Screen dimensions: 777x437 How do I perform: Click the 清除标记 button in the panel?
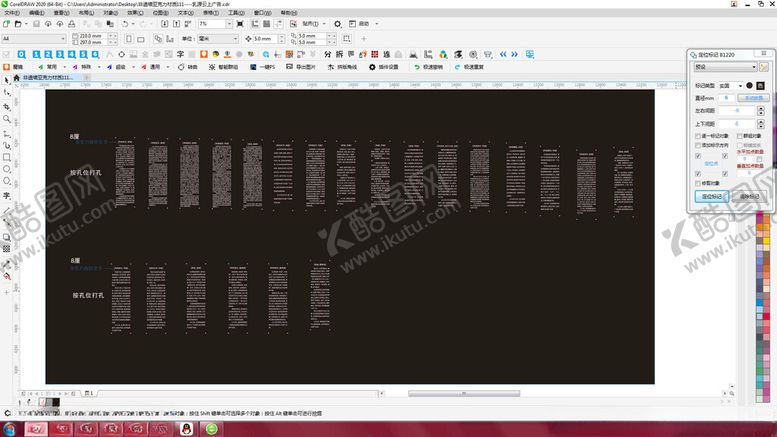click(x=749, y=197)
